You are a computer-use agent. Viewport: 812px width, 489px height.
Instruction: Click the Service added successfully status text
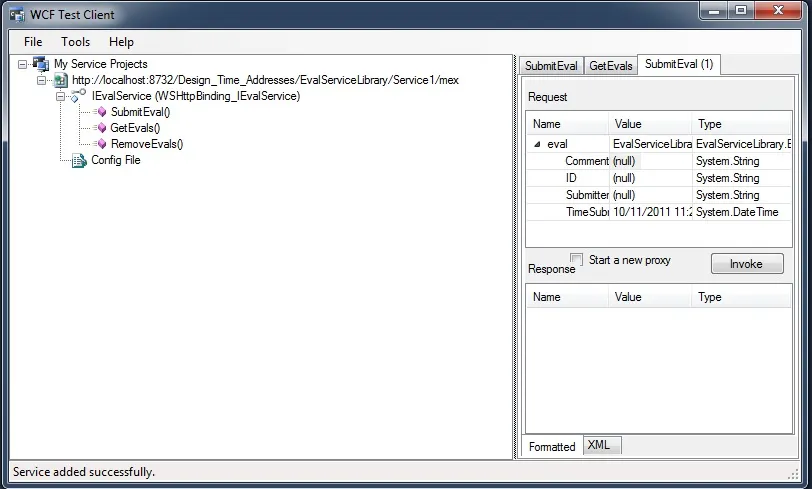point(84,472)
